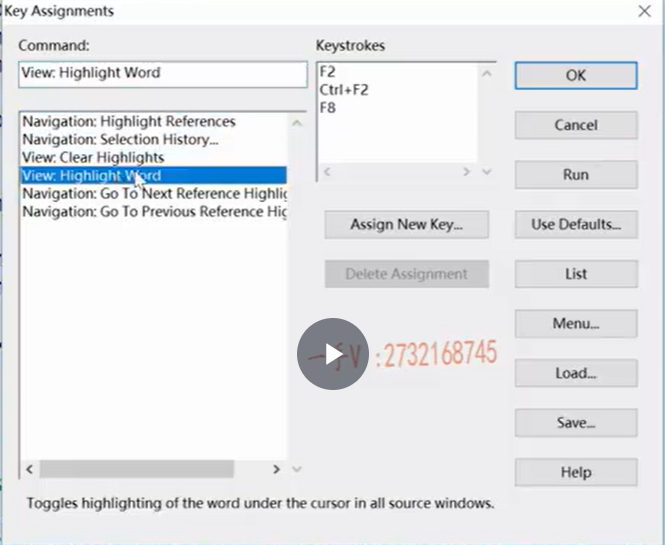Click command list scroll-down arrow

297,469
